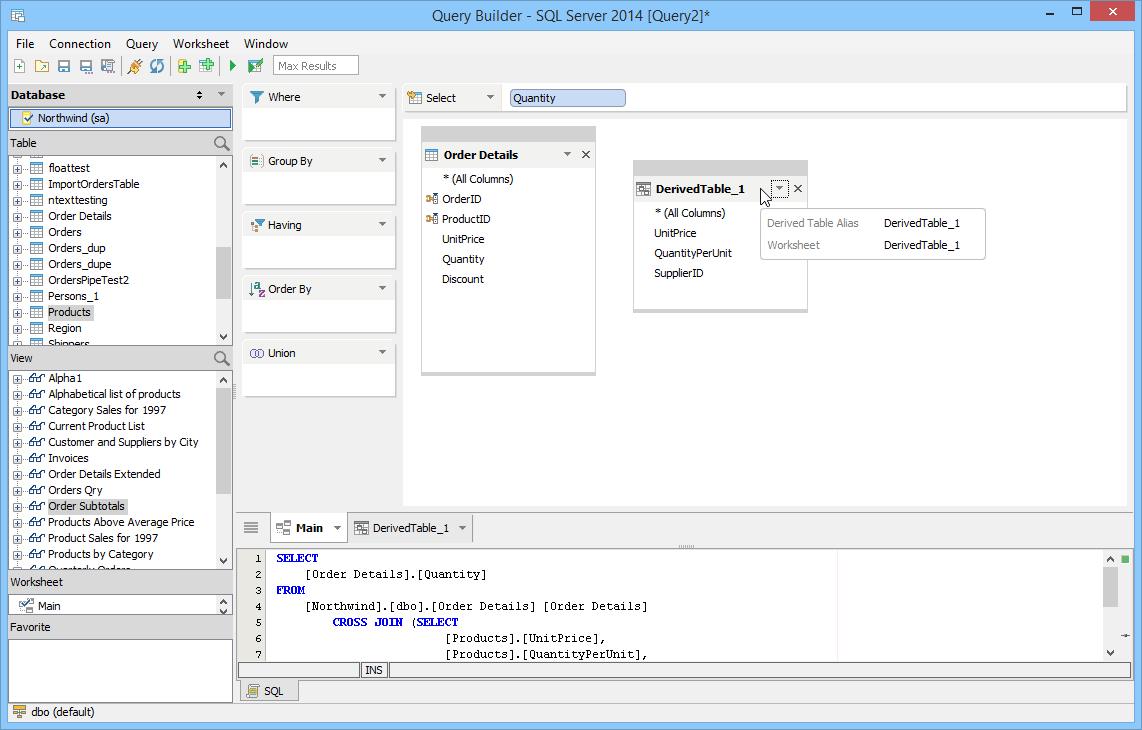1142x730 pixels.
Task: Open the Order Details table dropdown arrow
Action: point(567,155)
